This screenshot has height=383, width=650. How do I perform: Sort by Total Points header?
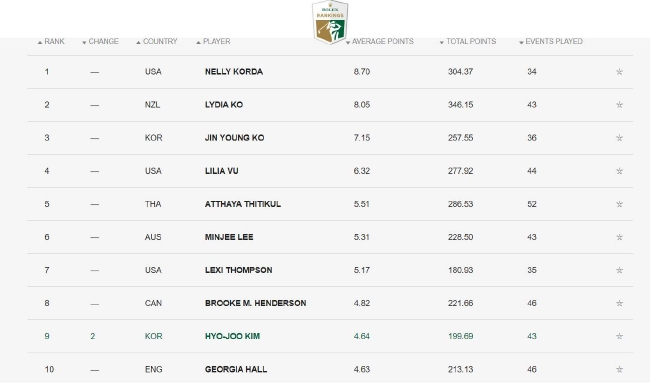coord(468,41)
